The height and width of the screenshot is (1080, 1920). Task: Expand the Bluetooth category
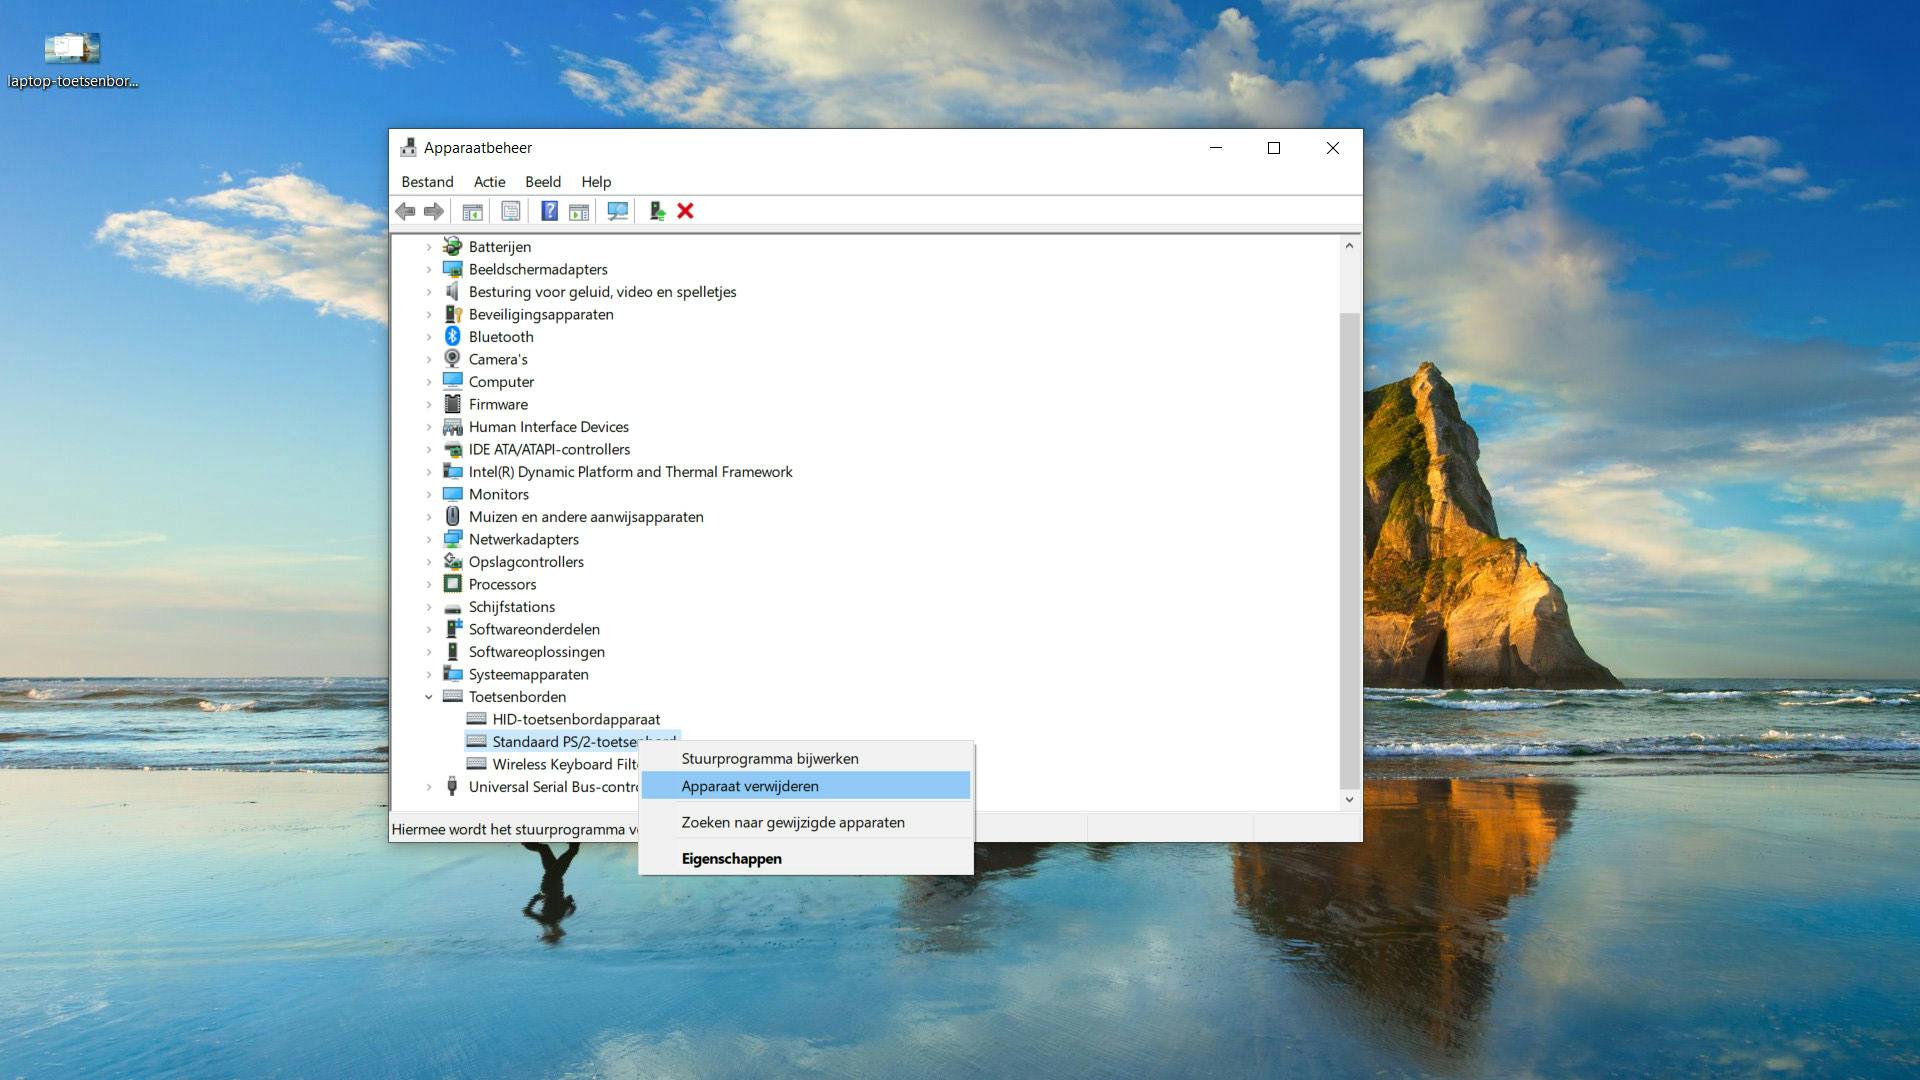[429, 337]
